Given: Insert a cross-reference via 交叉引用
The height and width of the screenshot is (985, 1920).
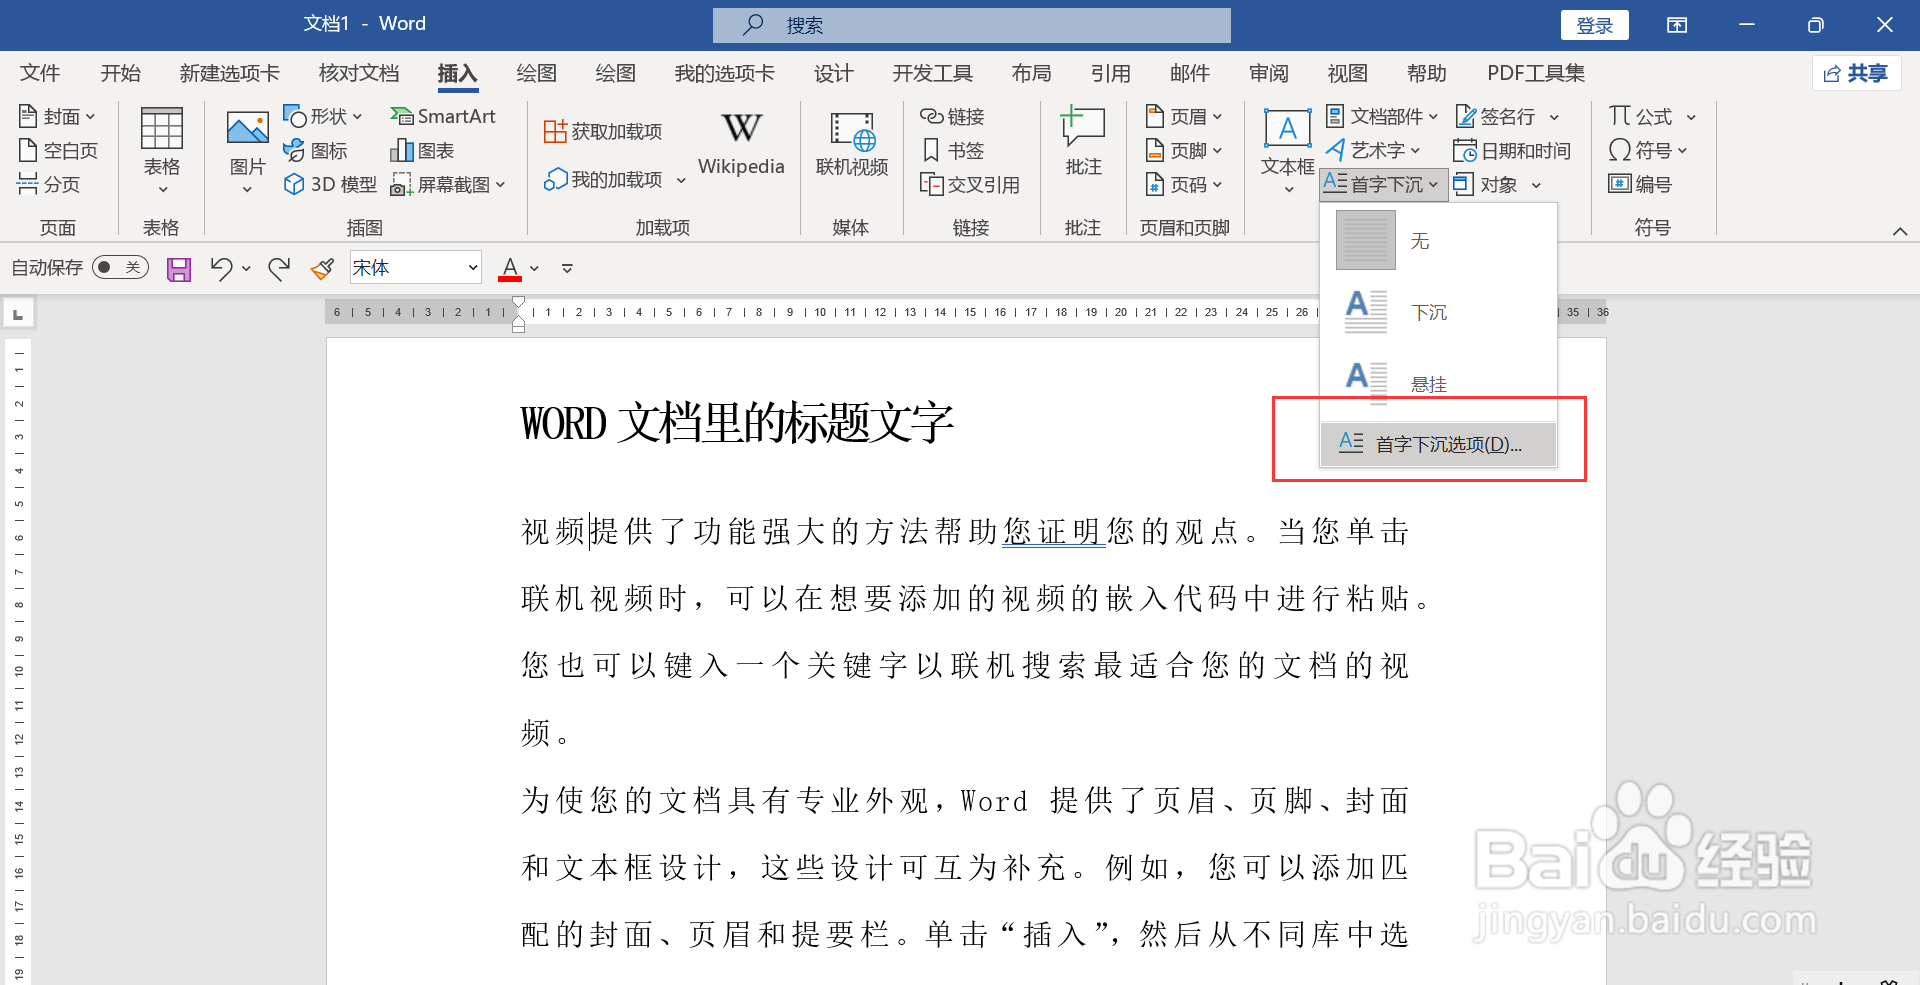Looking at the screenshot, I should click(969, 184).
